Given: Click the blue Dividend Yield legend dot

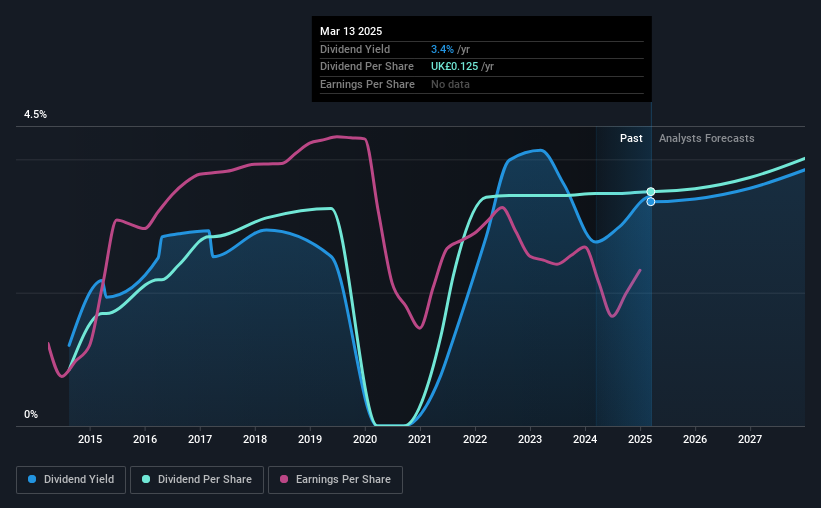Looking at the screenshot, I should point(32,479).
